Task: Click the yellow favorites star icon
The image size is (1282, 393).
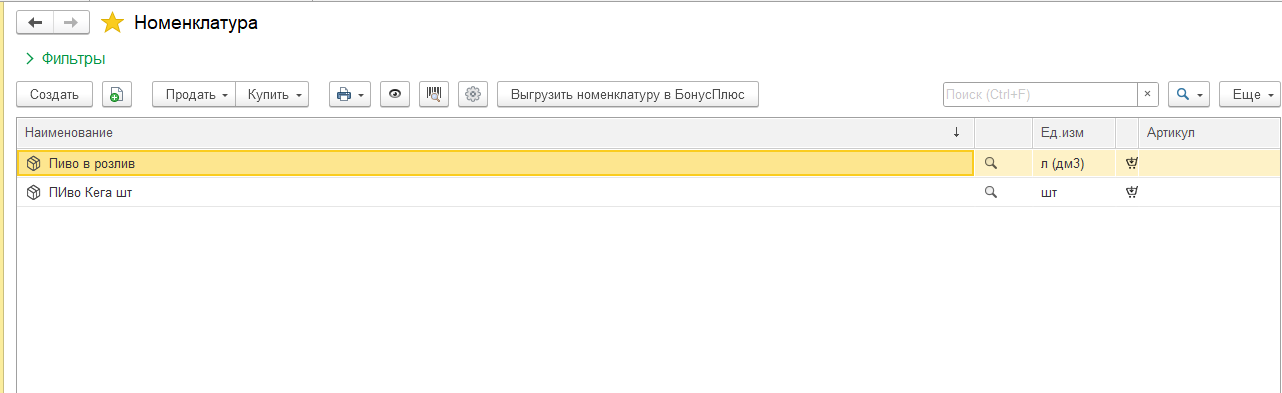Action: [112, 23]
